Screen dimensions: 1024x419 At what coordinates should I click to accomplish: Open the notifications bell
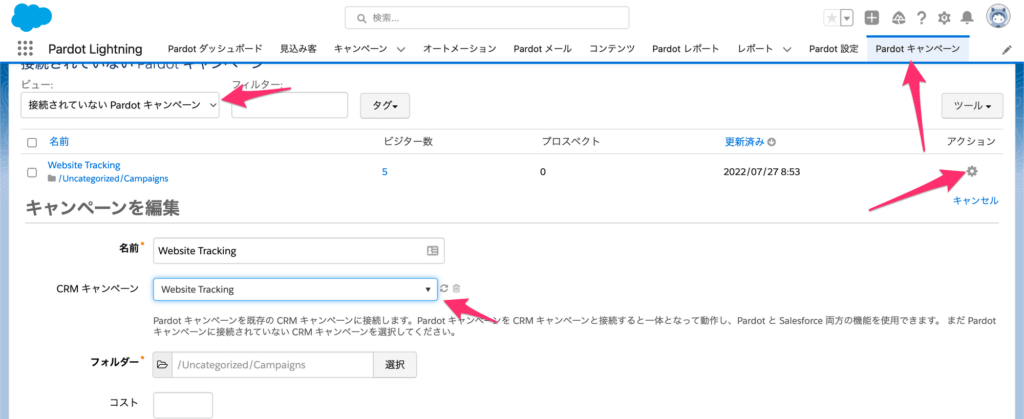point(967,18)
